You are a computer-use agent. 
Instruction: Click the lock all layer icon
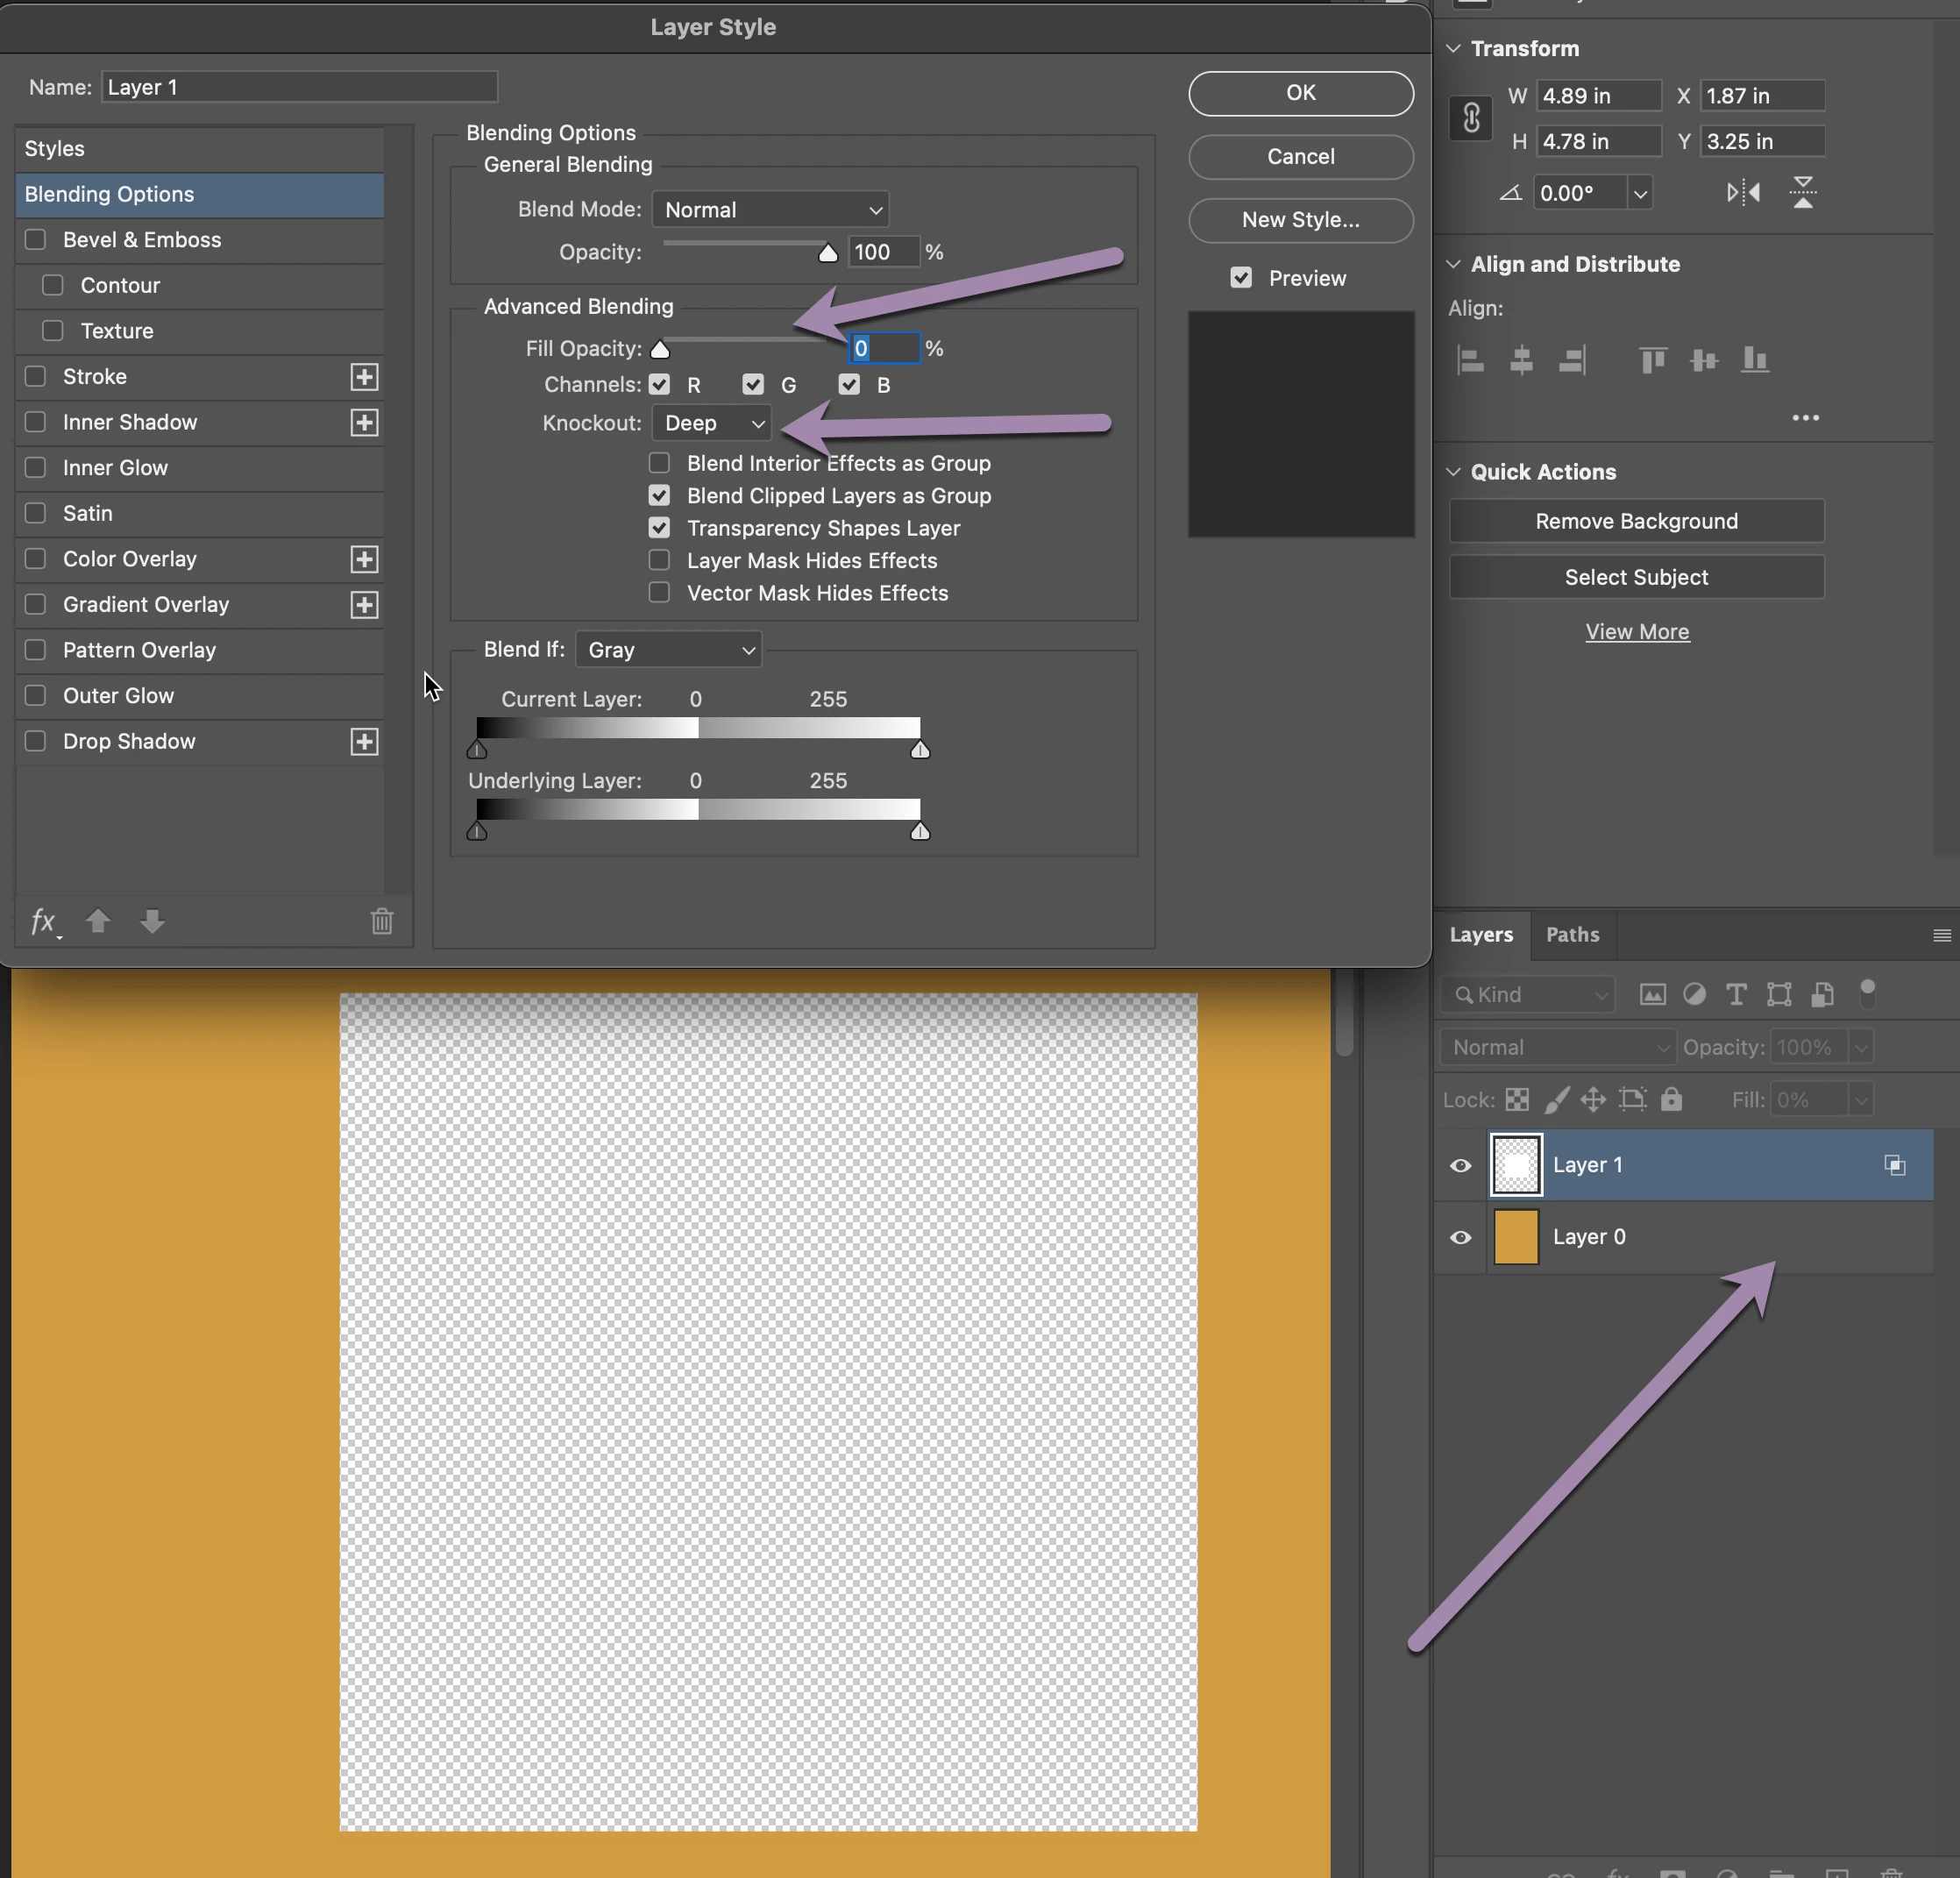click(1671, 1100)
